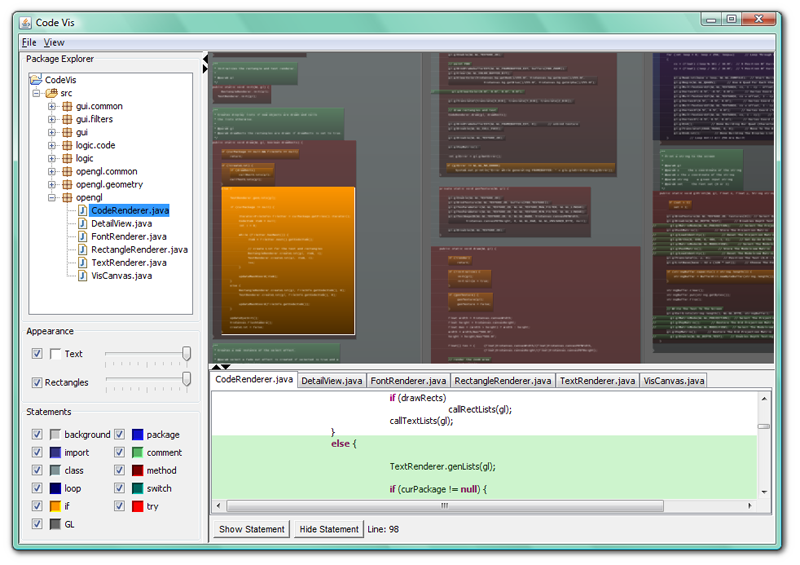Open the File menu

[x=29, y=42]
